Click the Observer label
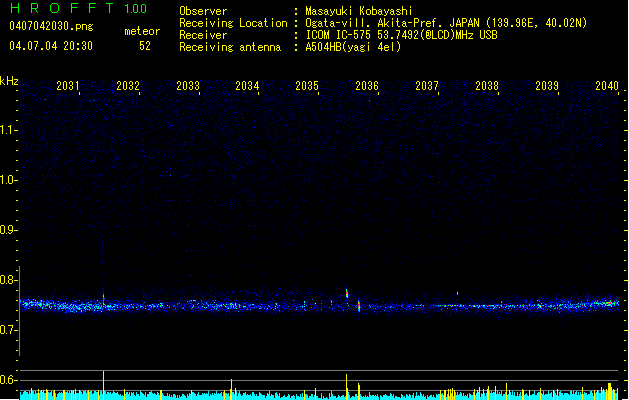The height and width of the screenshot is (400, 629). click(203, 11)
